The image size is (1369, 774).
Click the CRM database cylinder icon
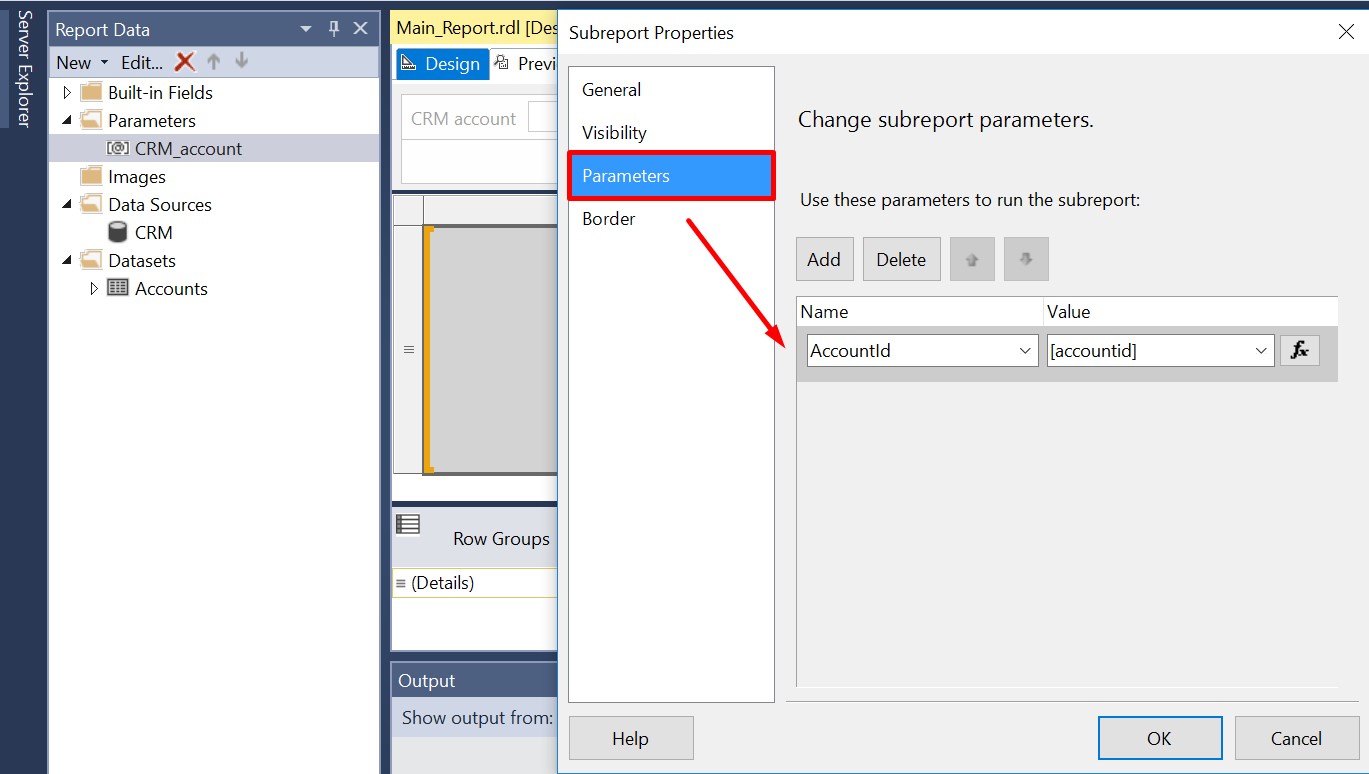click(118, 232)
